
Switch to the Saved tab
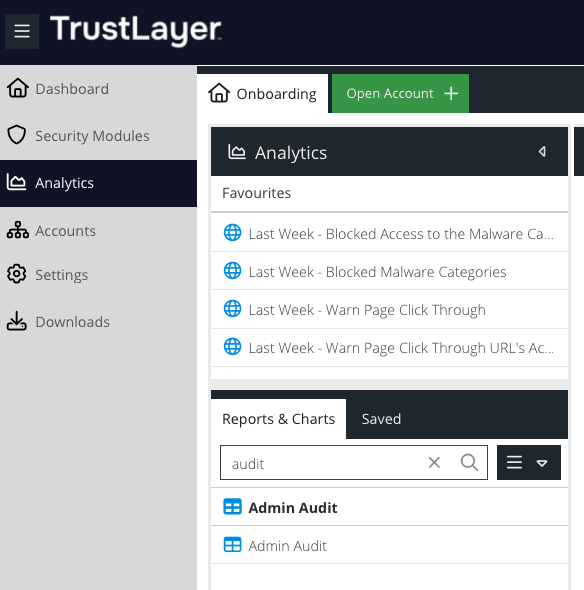click(381, 419)
